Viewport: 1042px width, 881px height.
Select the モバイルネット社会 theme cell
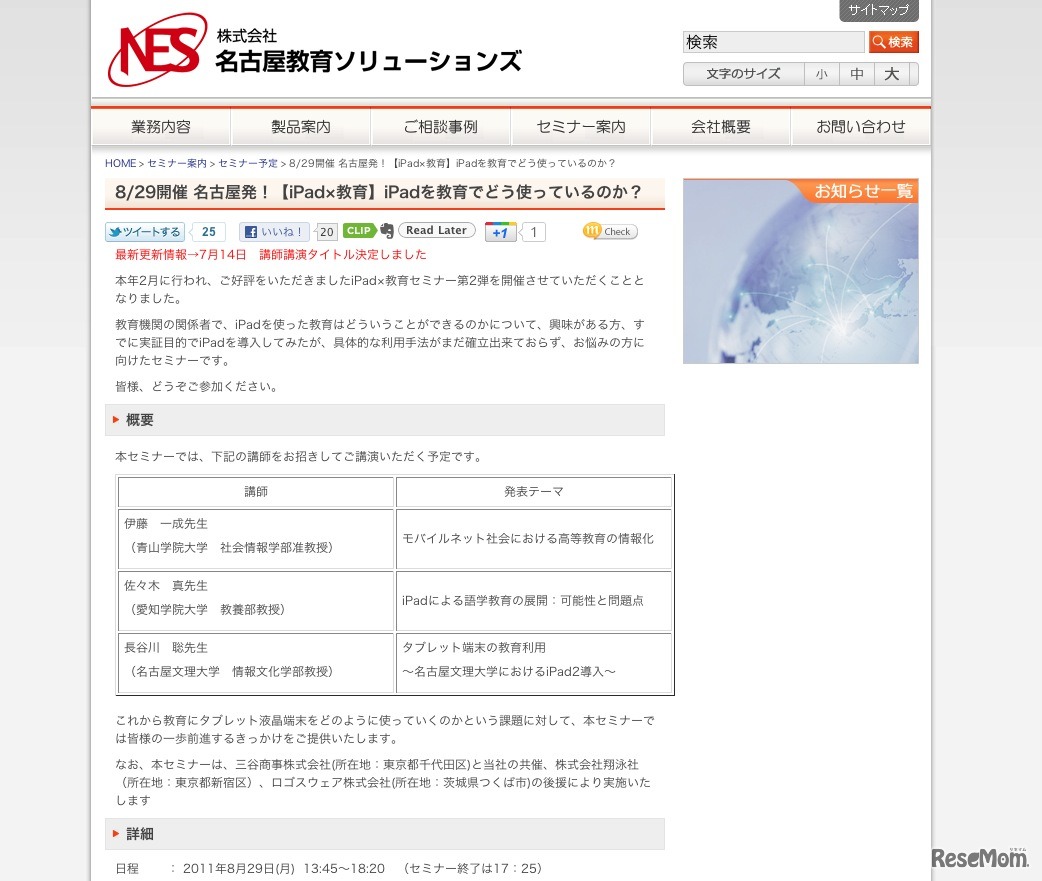coord(534,539)
